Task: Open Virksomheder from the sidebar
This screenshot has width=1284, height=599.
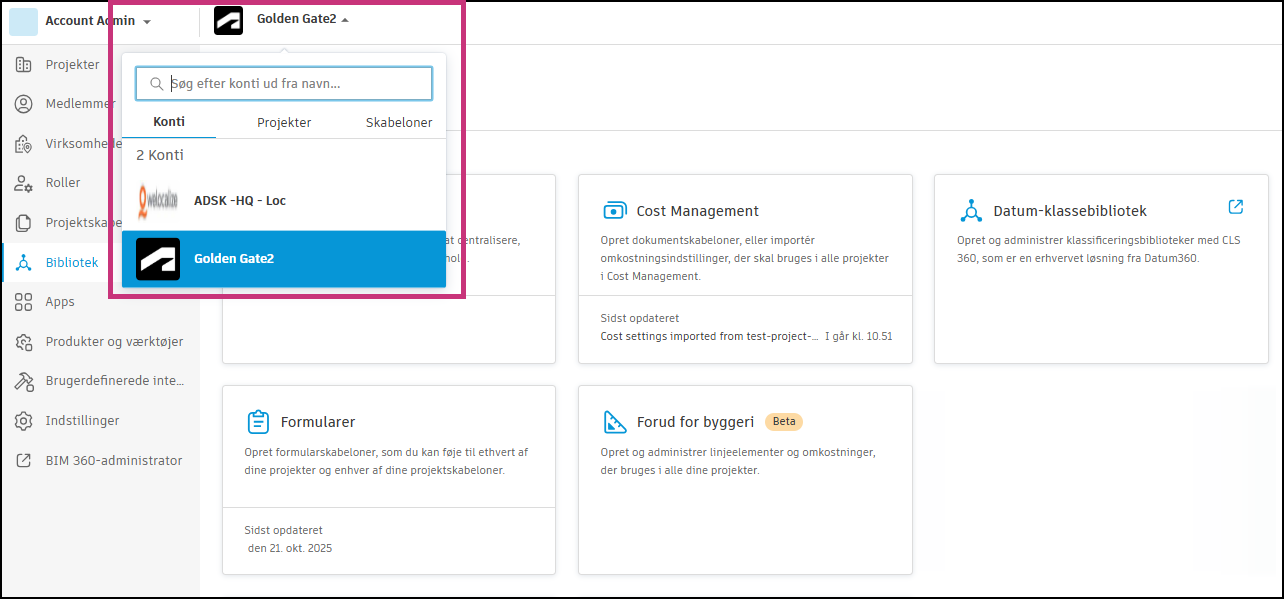Action: 22,143
